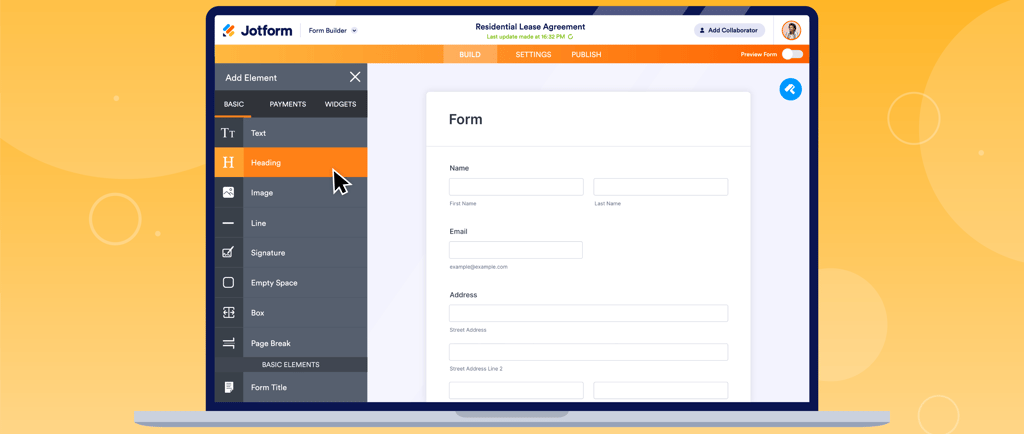Image resolution: width=1024 pixels, height=434 pixels.
Task: Open the user profile avatar
Action: click(x=791, y=30)
